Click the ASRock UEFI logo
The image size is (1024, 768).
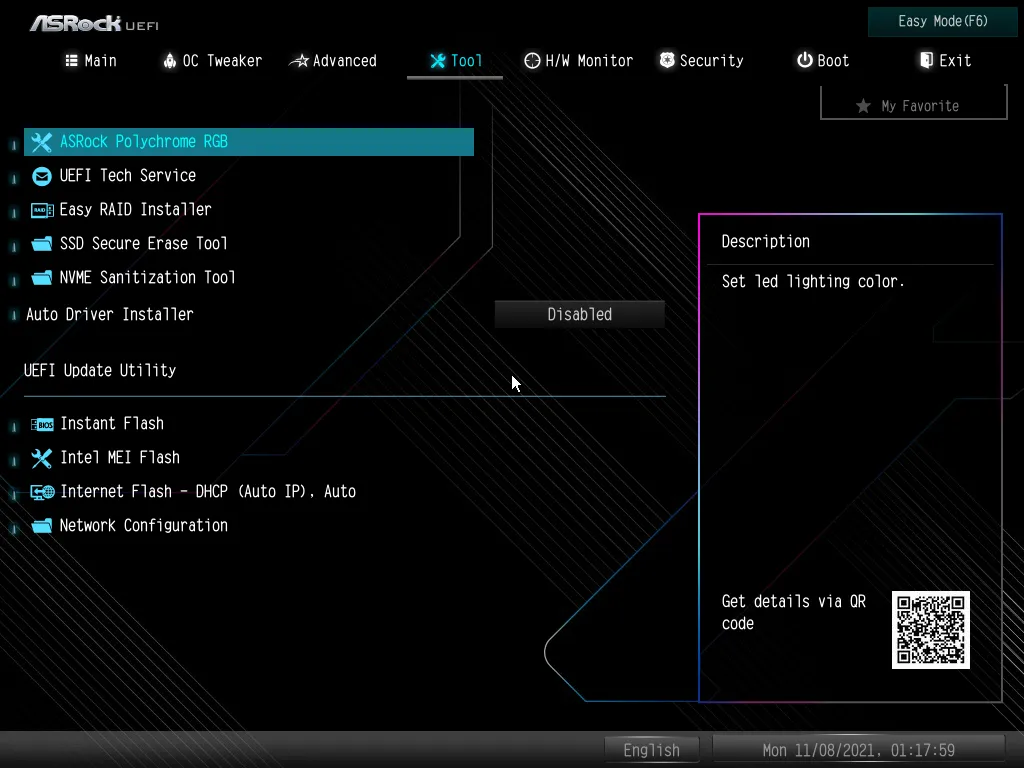94,24
